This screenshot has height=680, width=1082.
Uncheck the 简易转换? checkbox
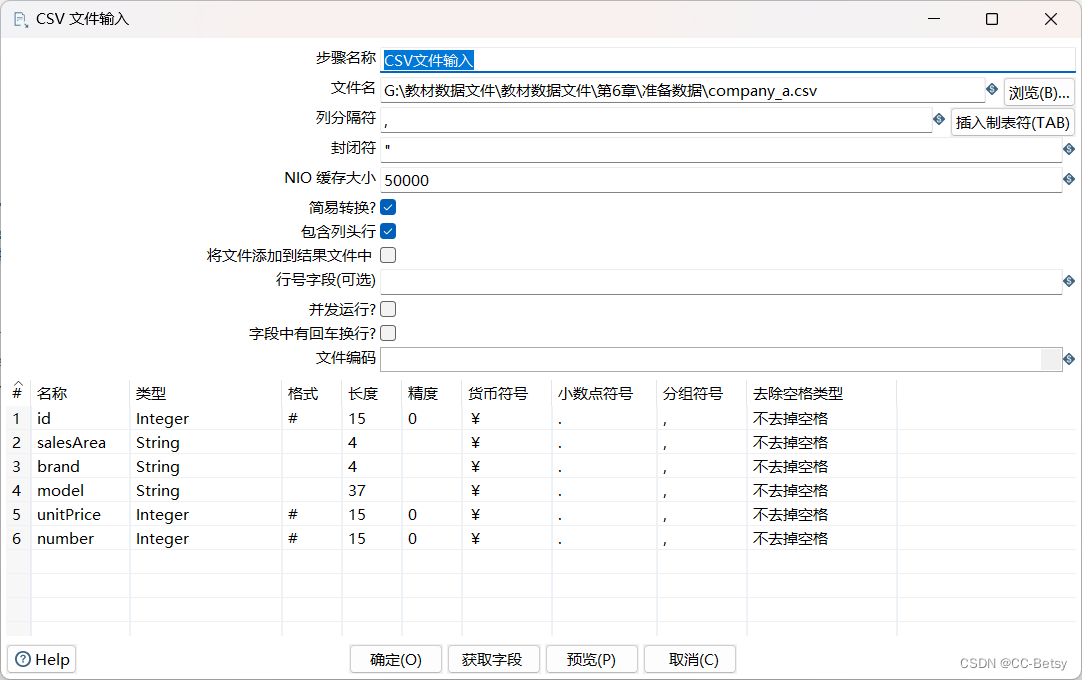pyautogui.click(x=386, y=207)
